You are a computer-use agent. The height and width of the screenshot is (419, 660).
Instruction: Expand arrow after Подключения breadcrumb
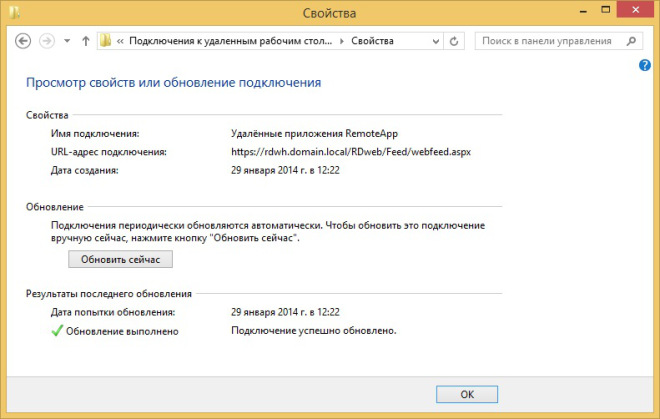tap(340, 42)
